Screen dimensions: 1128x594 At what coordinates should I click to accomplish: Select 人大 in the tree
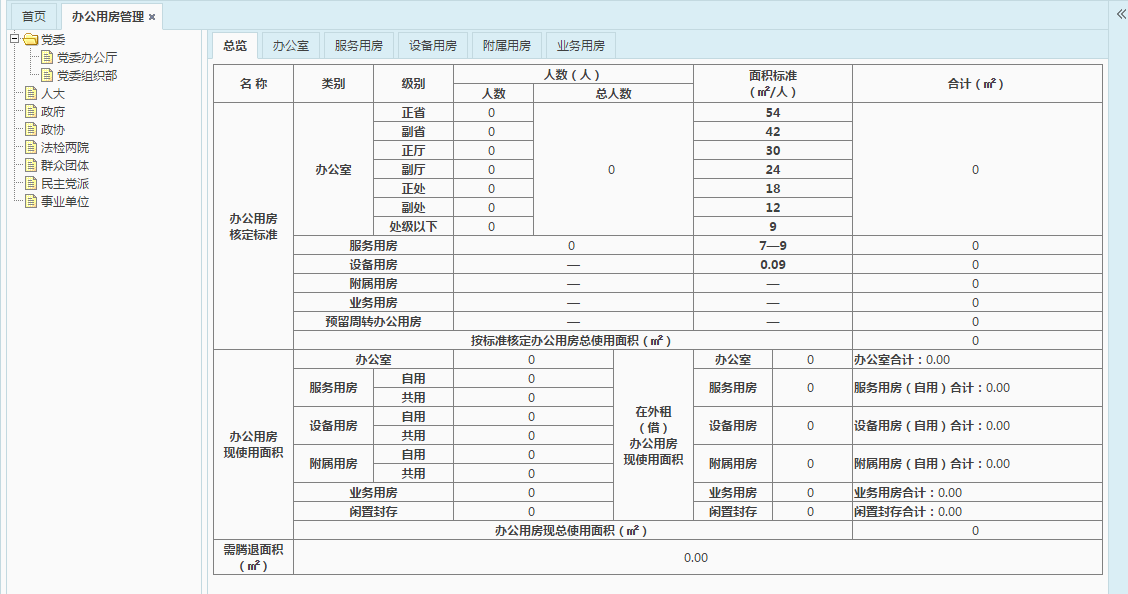53,93
